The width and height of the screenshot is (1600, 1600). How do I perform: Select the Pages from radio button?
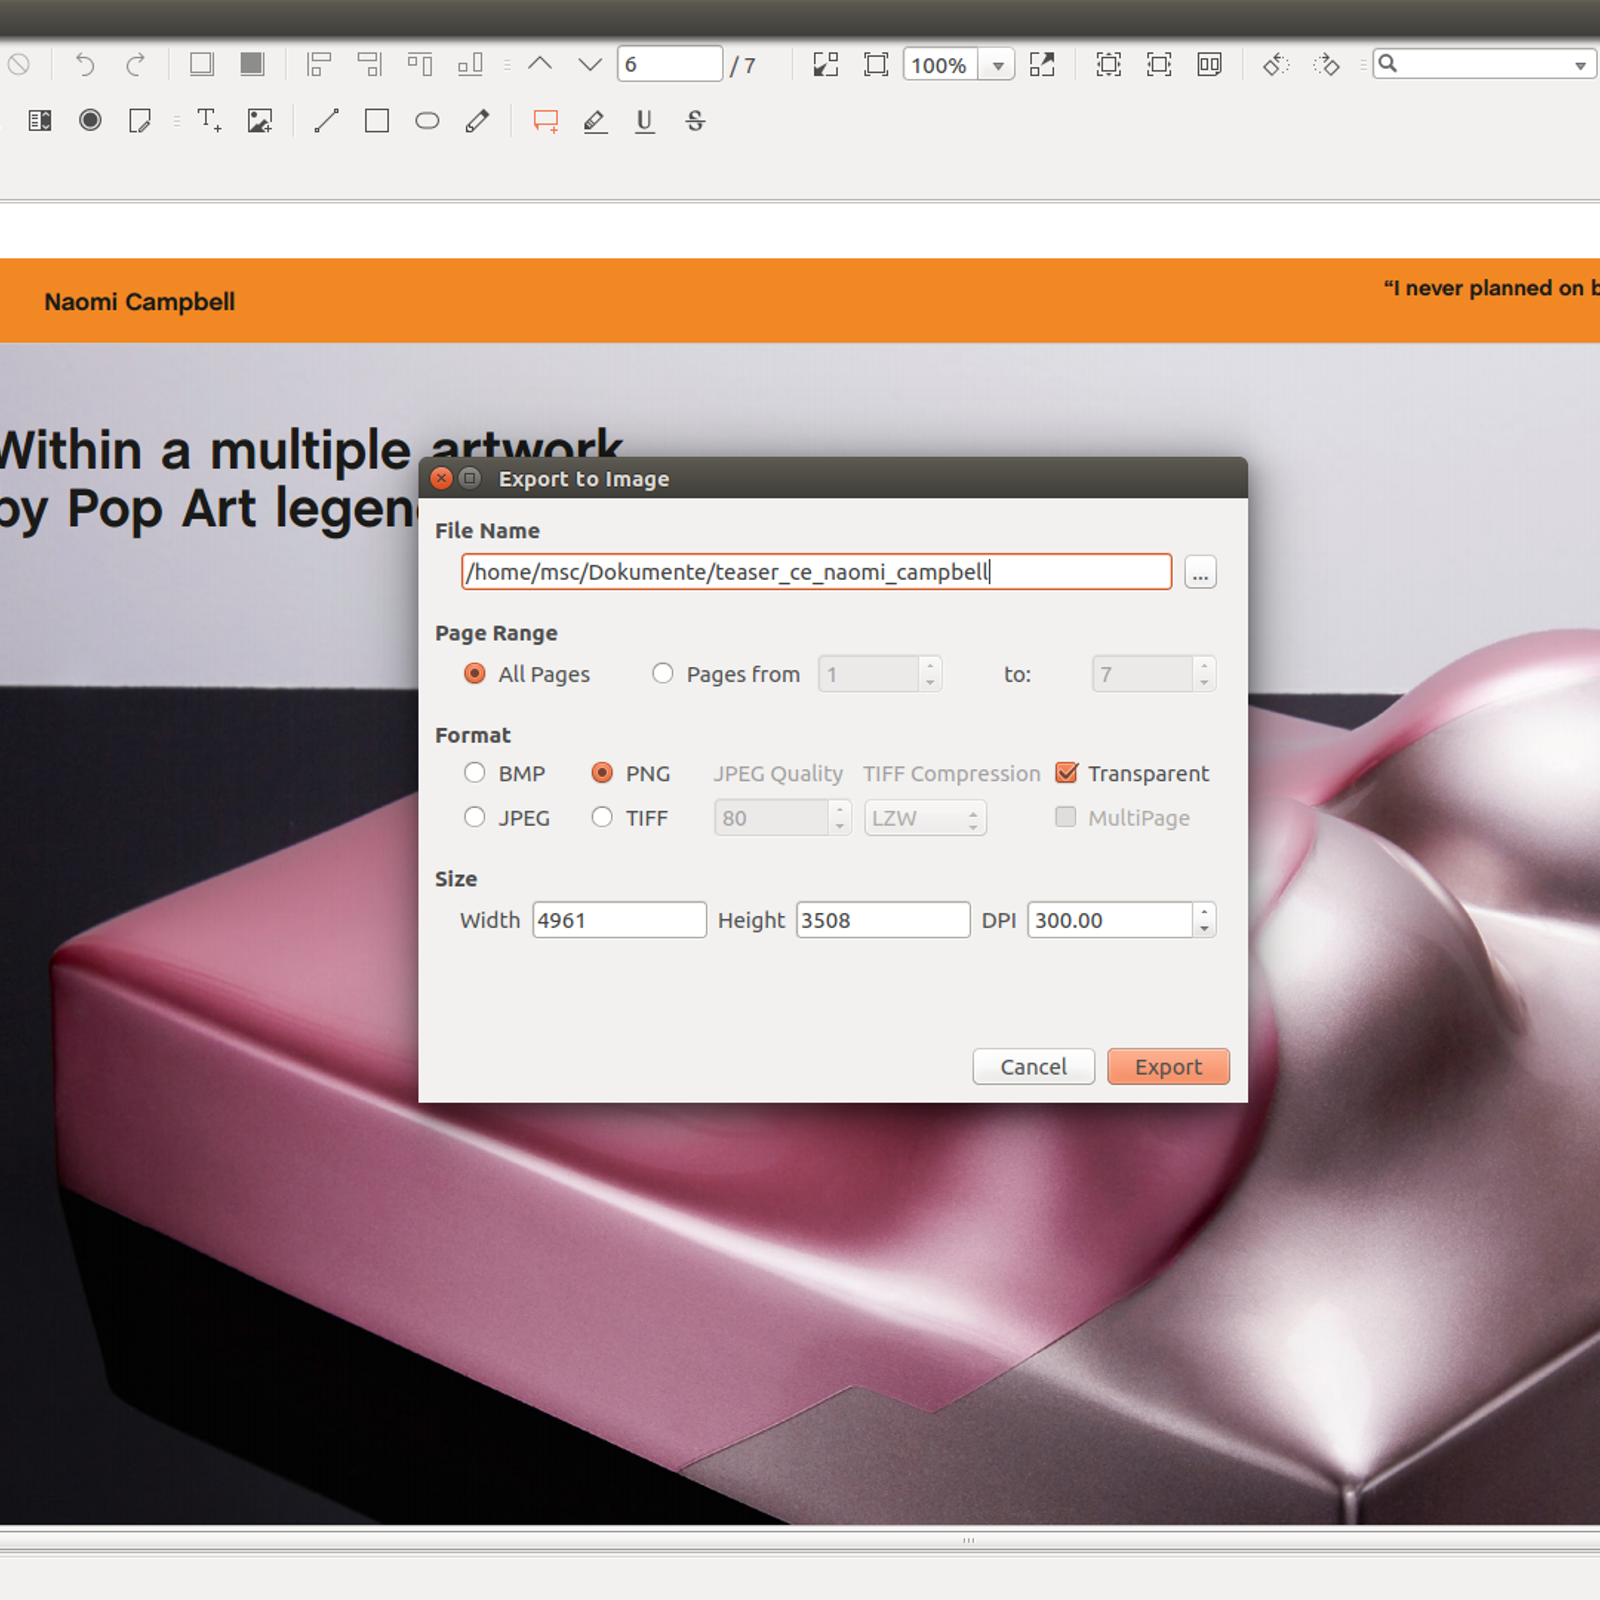(x=662, y=674)
